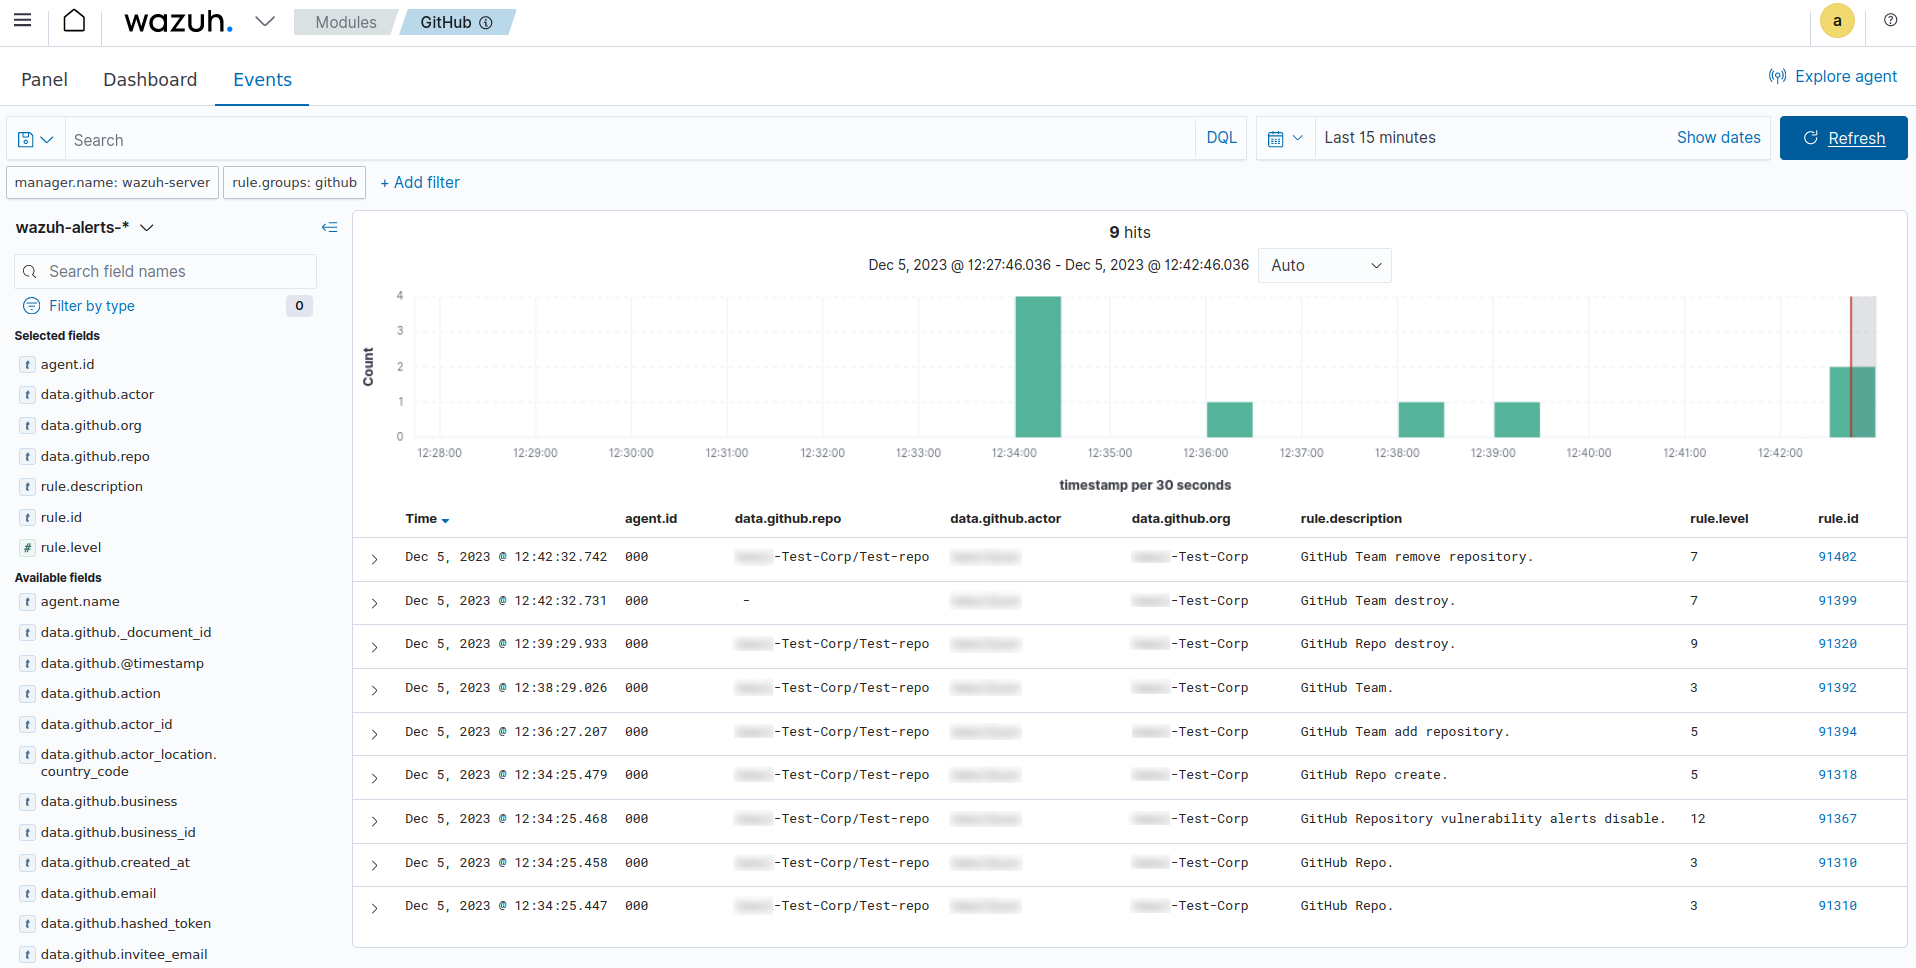Screen dimensions: 1916x968
Task: Click data.github.org field type icon
Action: coord(28,426)
